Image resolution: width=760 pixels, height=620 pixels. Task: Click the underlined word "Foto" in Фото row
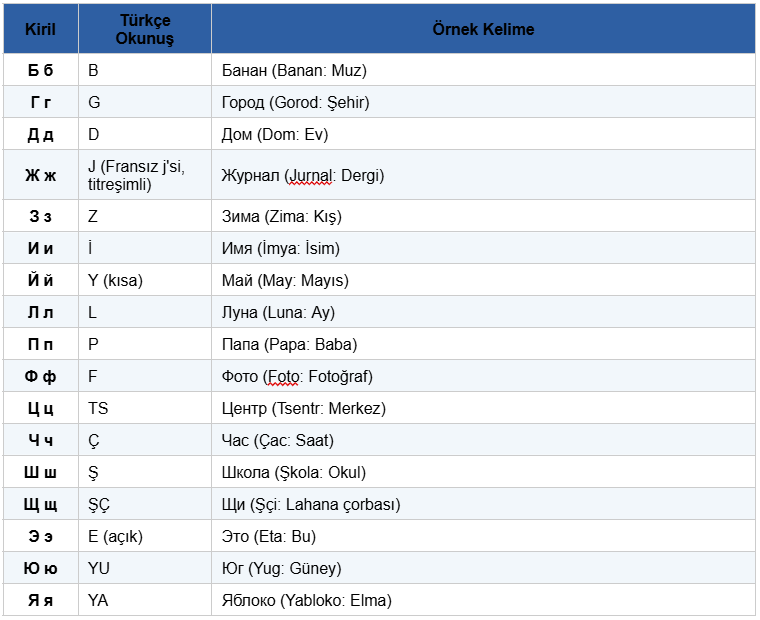tap(282, 377)
